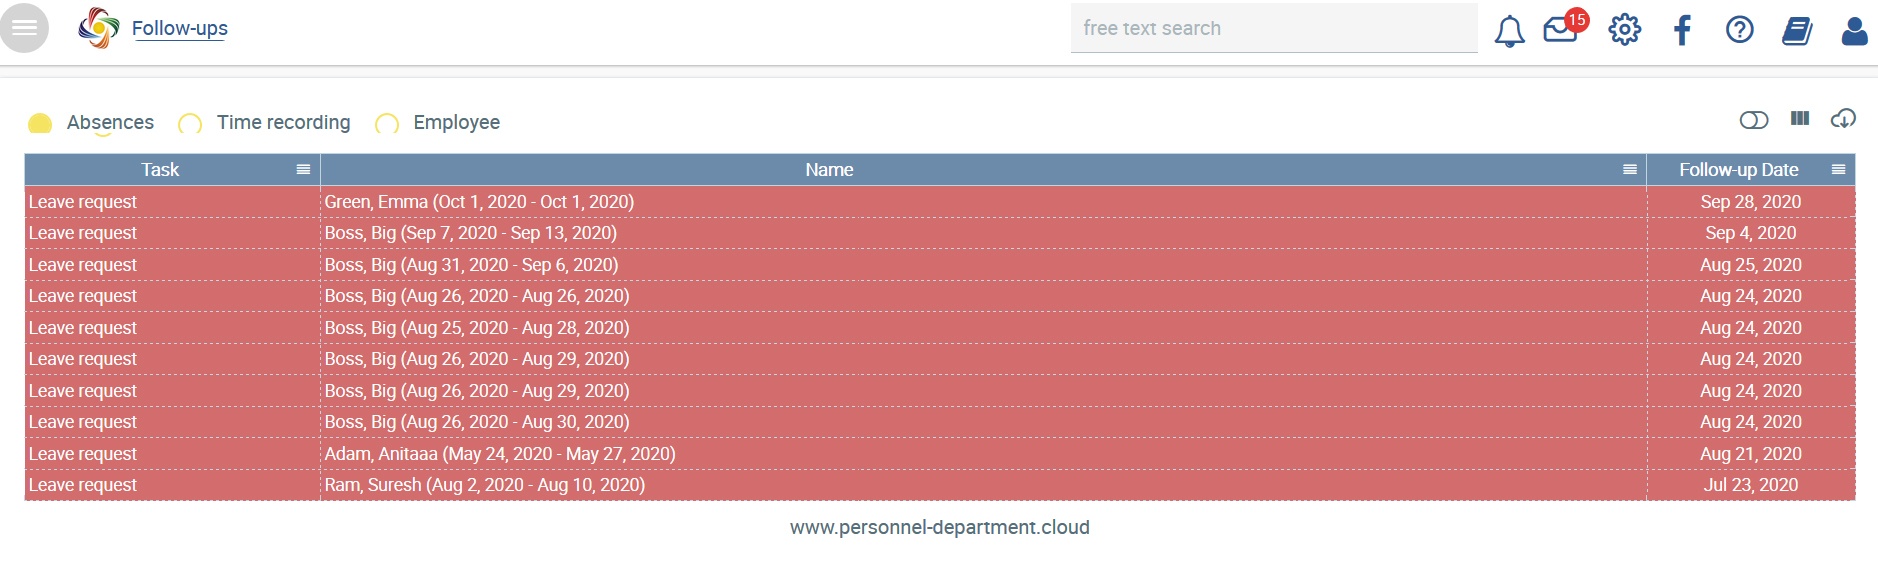Screen dimensions: 1878x570
Task: Click the column chooser icon
Action: pyautogui.click(x=1800, y=119)
